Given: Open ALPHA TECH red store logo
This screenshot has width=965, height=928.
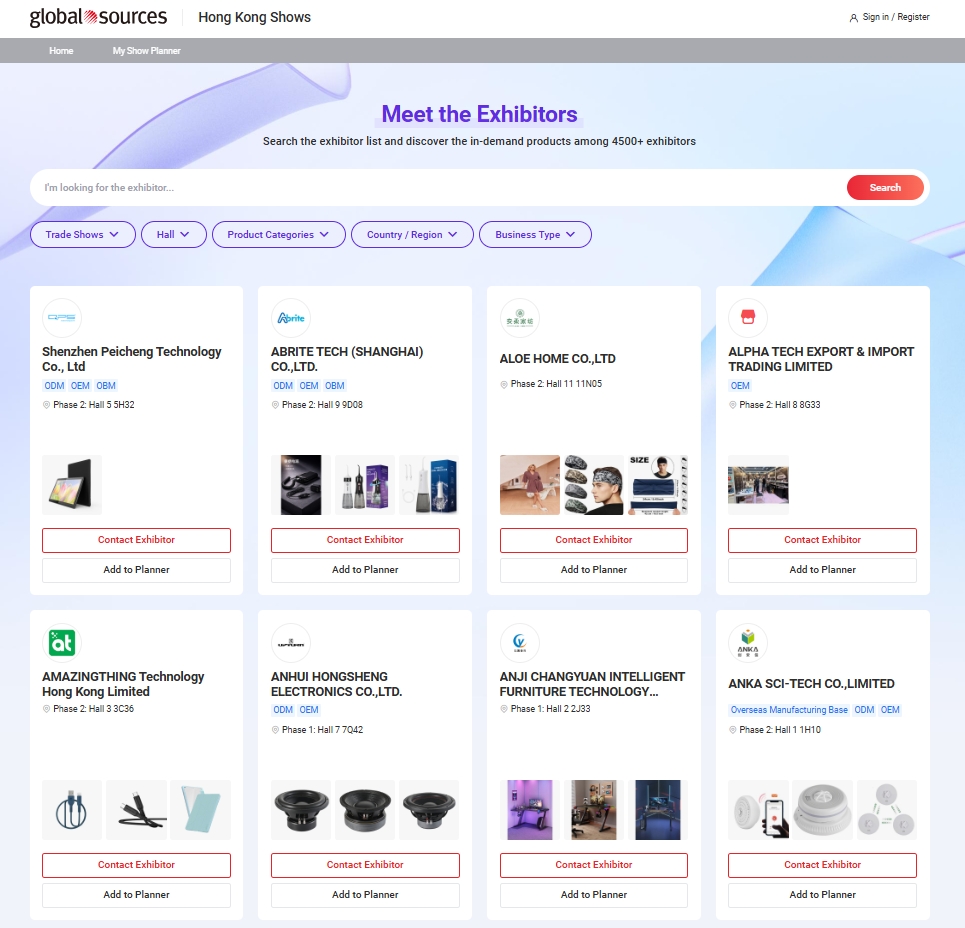Looking at the screenshot, I should pos(748,318).
